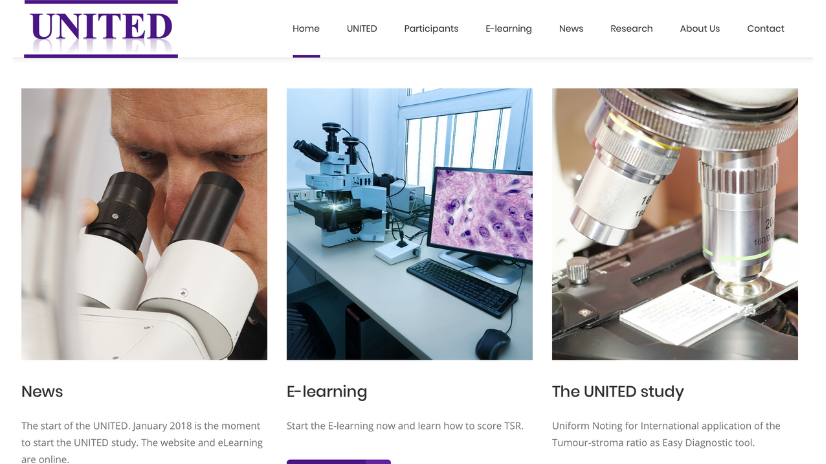The height and width of the screenshot is (464, 826).
Task: Open the Home menu item
Action: 306,28
